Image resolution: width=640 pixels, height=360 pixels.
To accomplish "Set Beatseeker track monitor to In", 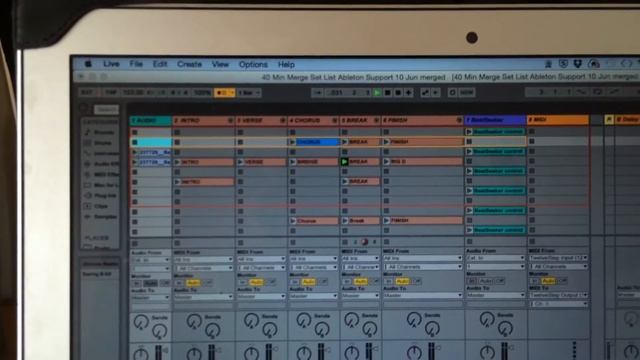I will coord(472,281).
